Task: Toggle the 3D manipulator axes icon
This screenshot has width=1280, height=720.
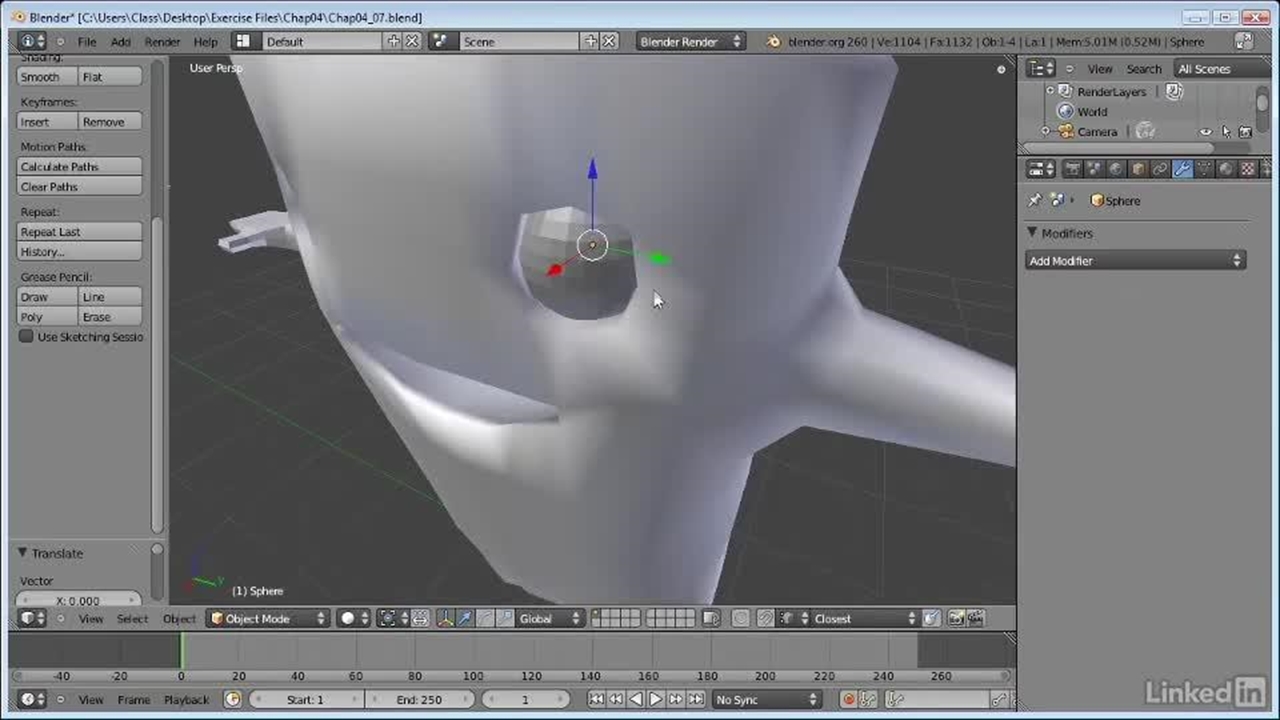Action: pos(445,619)
